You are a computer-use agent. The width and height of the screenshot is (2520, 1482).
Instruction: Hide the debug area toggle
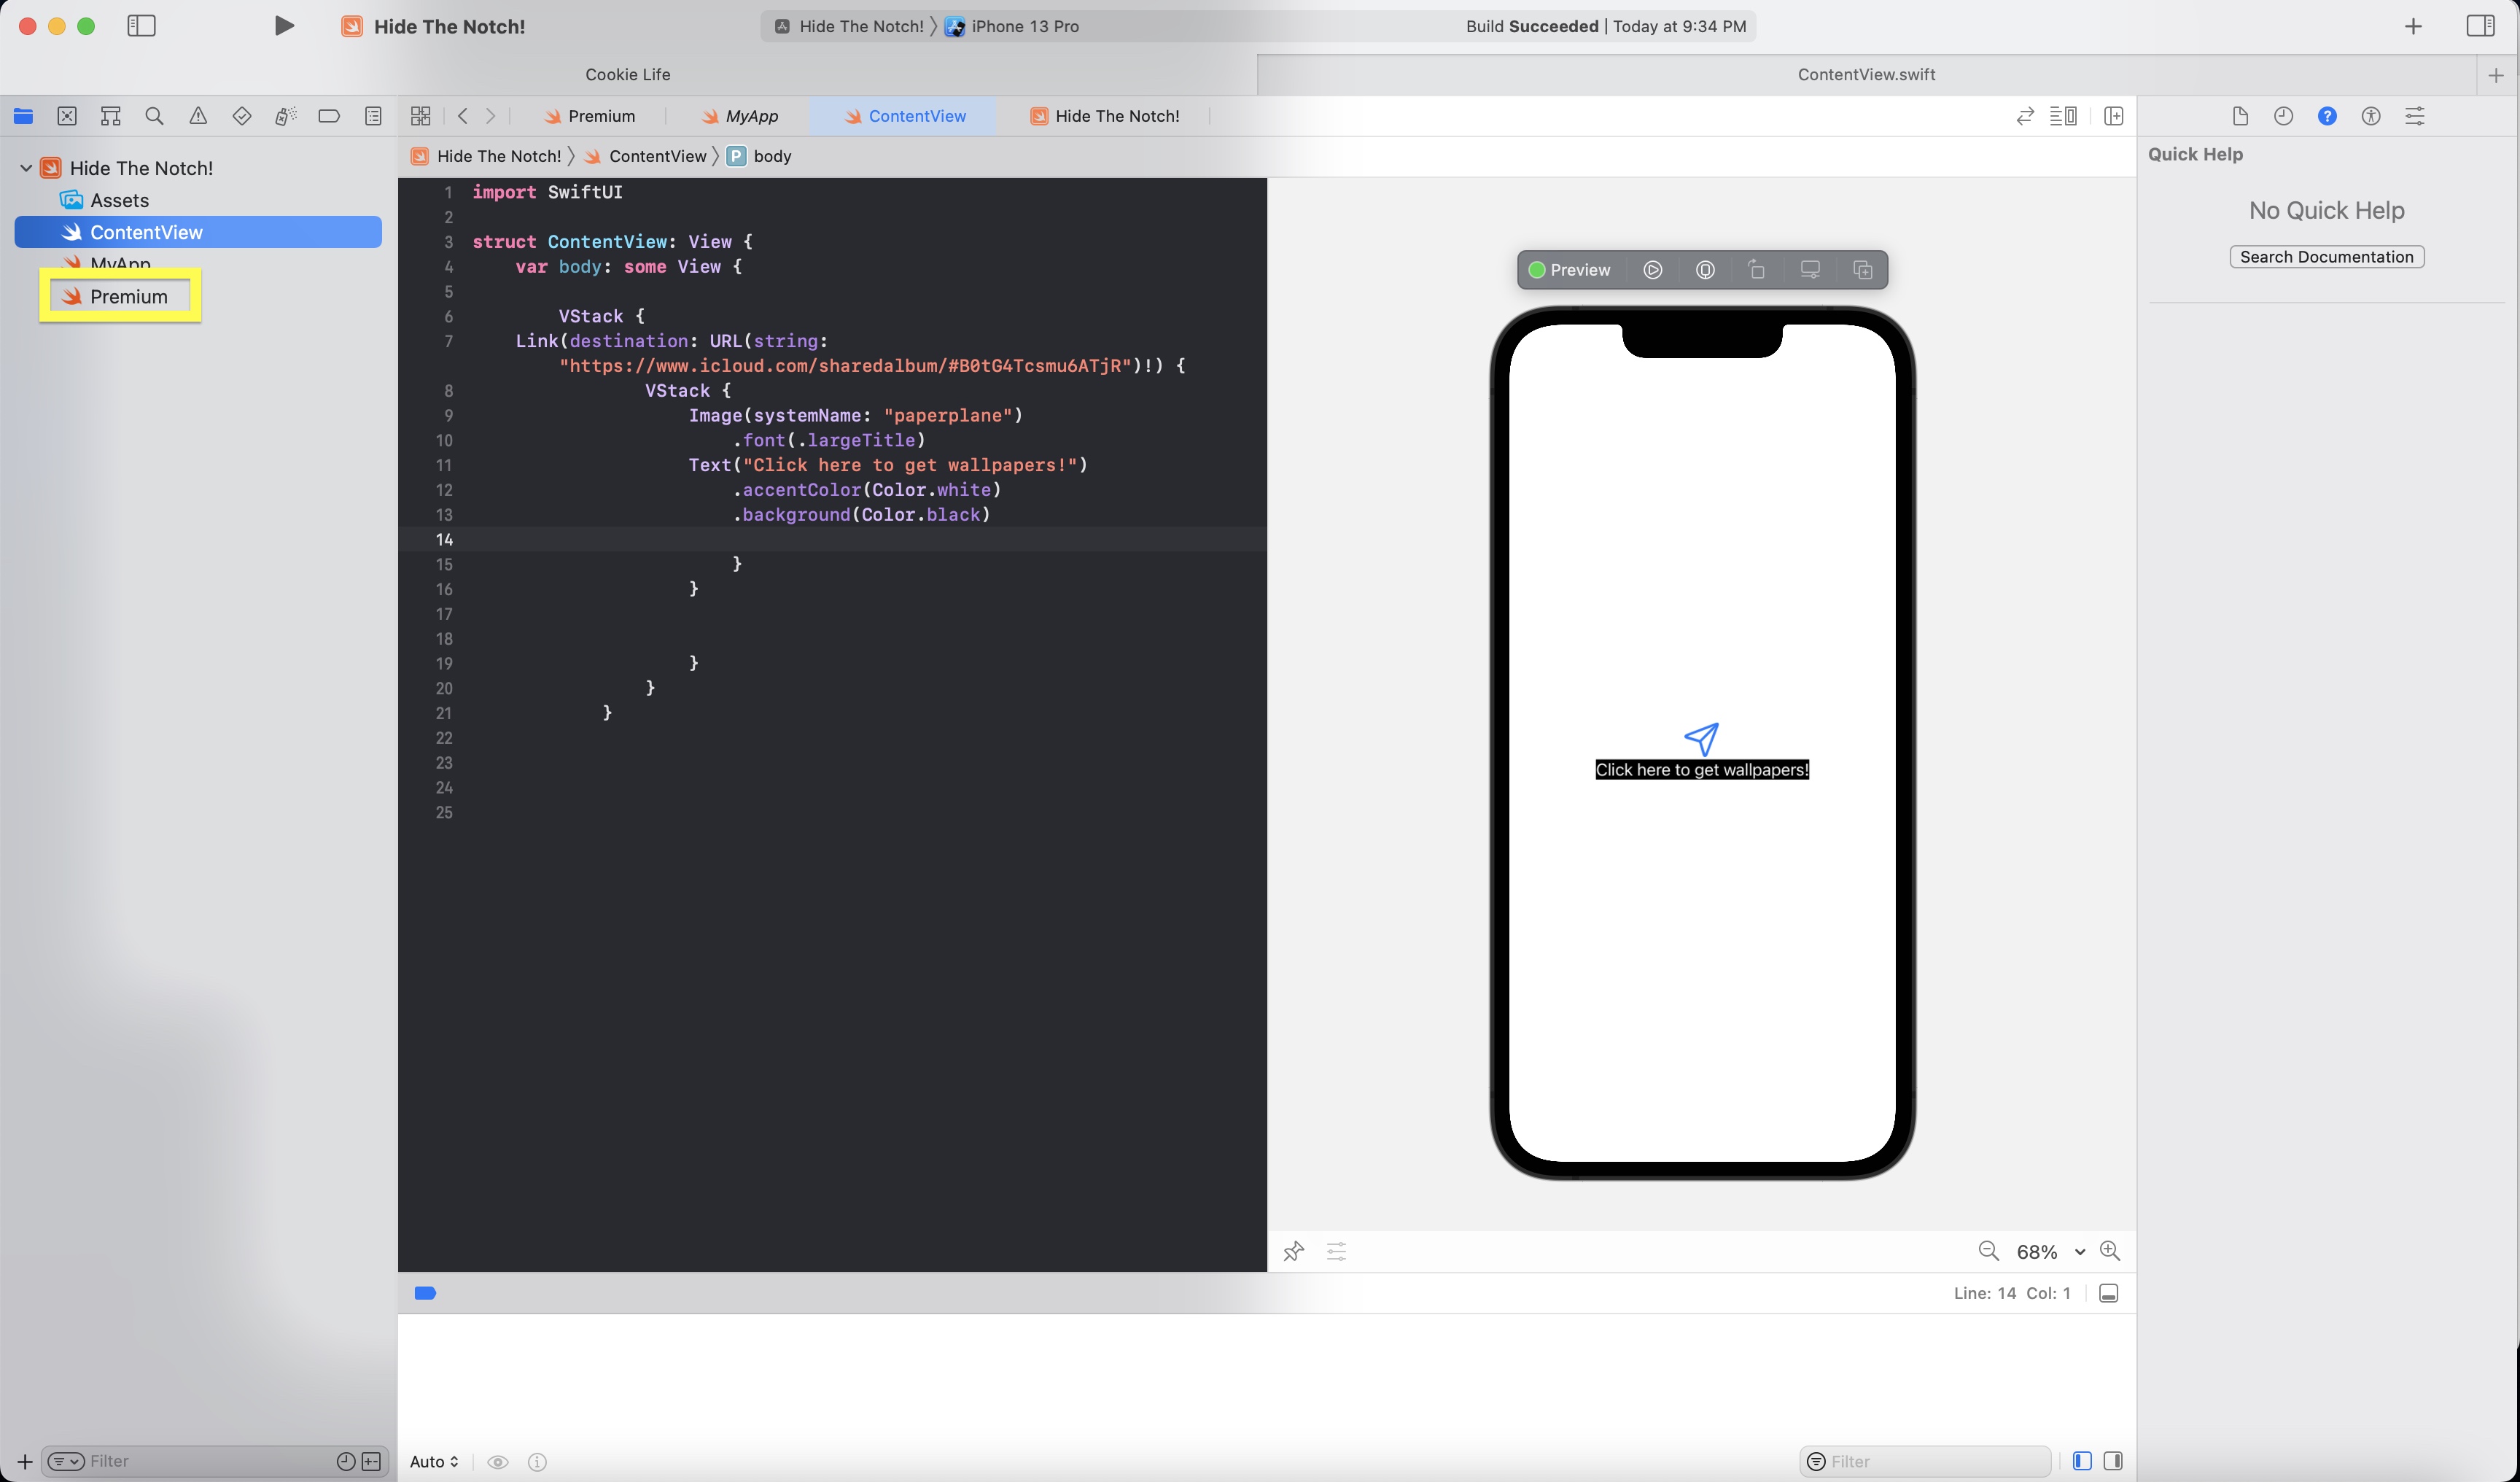pos(2108,1293)
